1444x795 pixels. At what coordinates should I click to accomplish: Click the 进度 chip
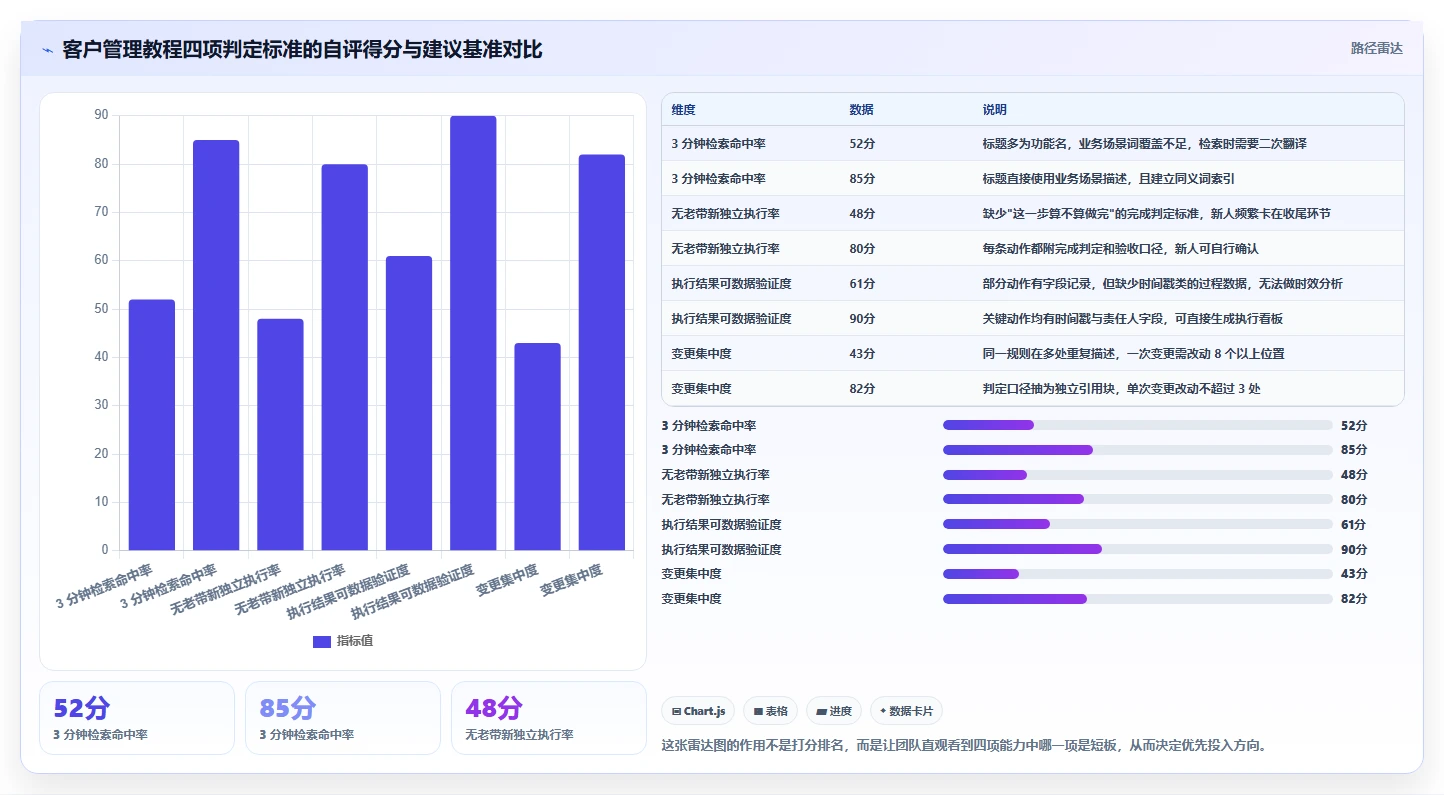pos(834,711)
